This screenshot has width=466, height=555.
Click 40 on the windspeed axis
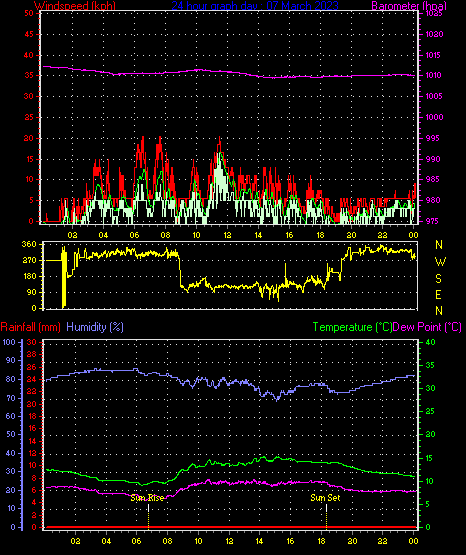click(29, 55)
